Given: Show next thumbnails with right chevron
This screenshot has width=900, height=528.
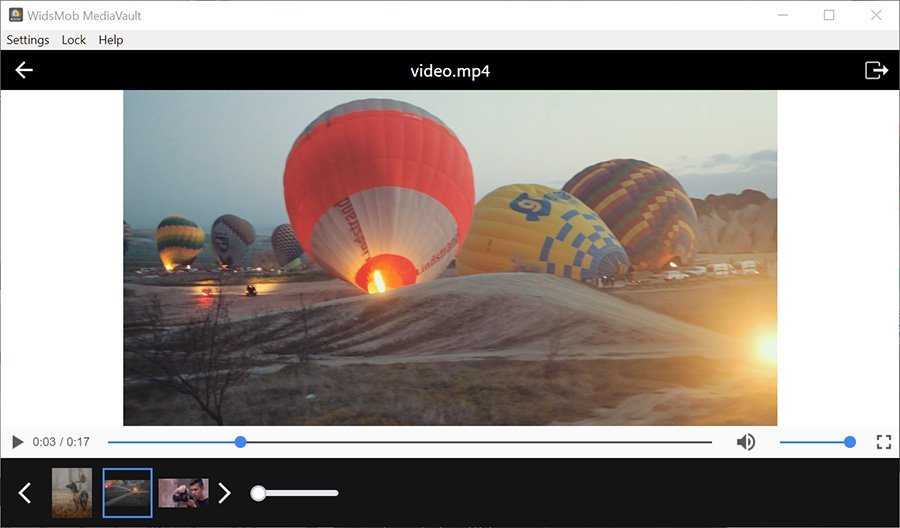Looking at the screenshot, I should tap(225, 493).
